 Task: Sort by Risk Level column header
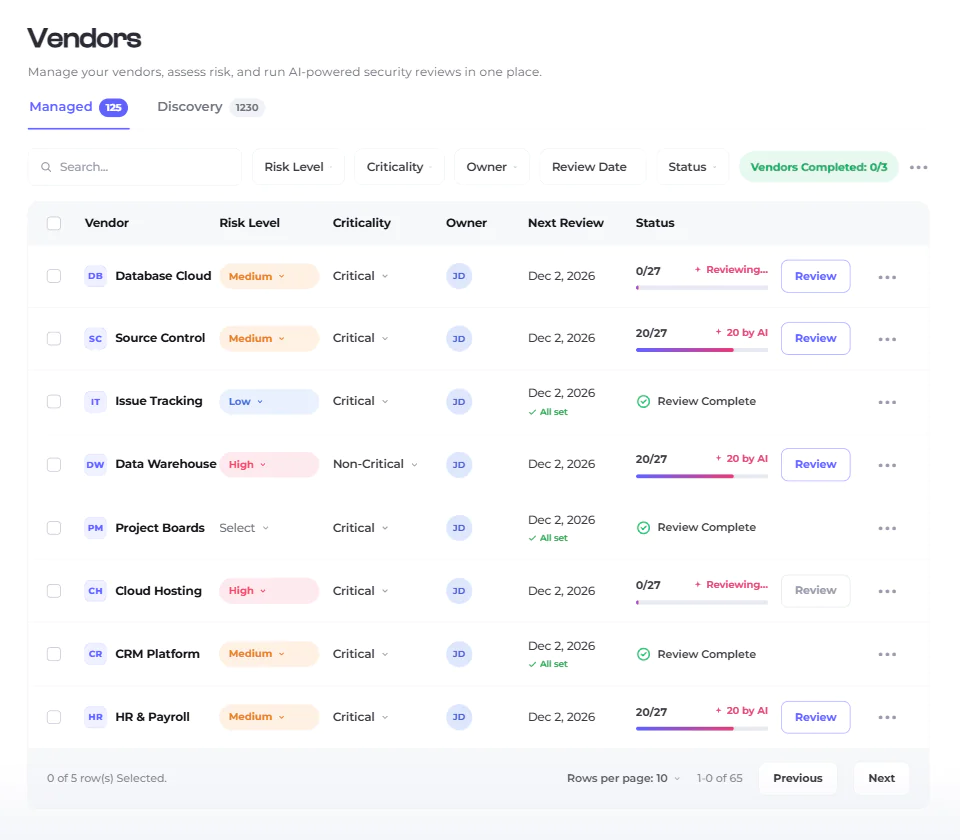249,223
